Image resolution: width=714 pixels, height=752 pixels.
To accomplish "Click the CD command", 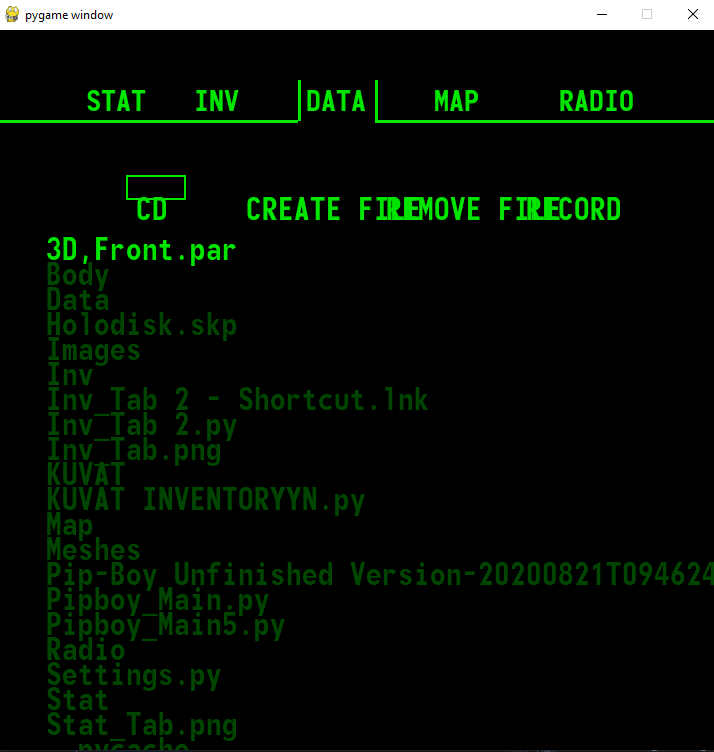I will click(x=152, y=210).
